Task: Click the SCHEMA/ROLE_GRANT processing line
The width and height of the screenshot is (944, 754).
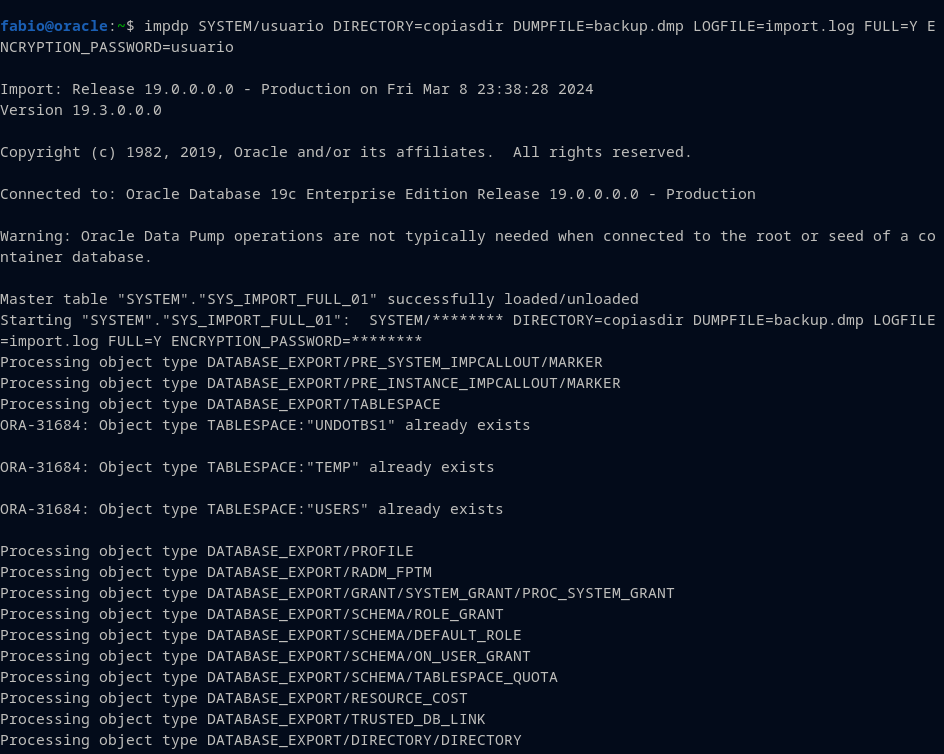Action: (251, 614)
